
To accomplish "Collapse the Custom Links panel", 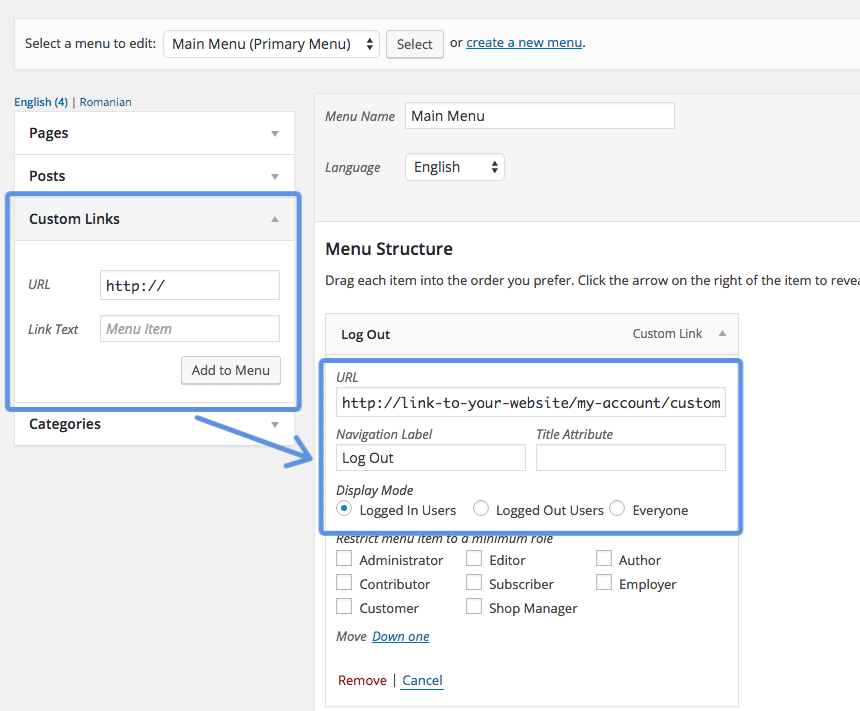I will point(275,218).
